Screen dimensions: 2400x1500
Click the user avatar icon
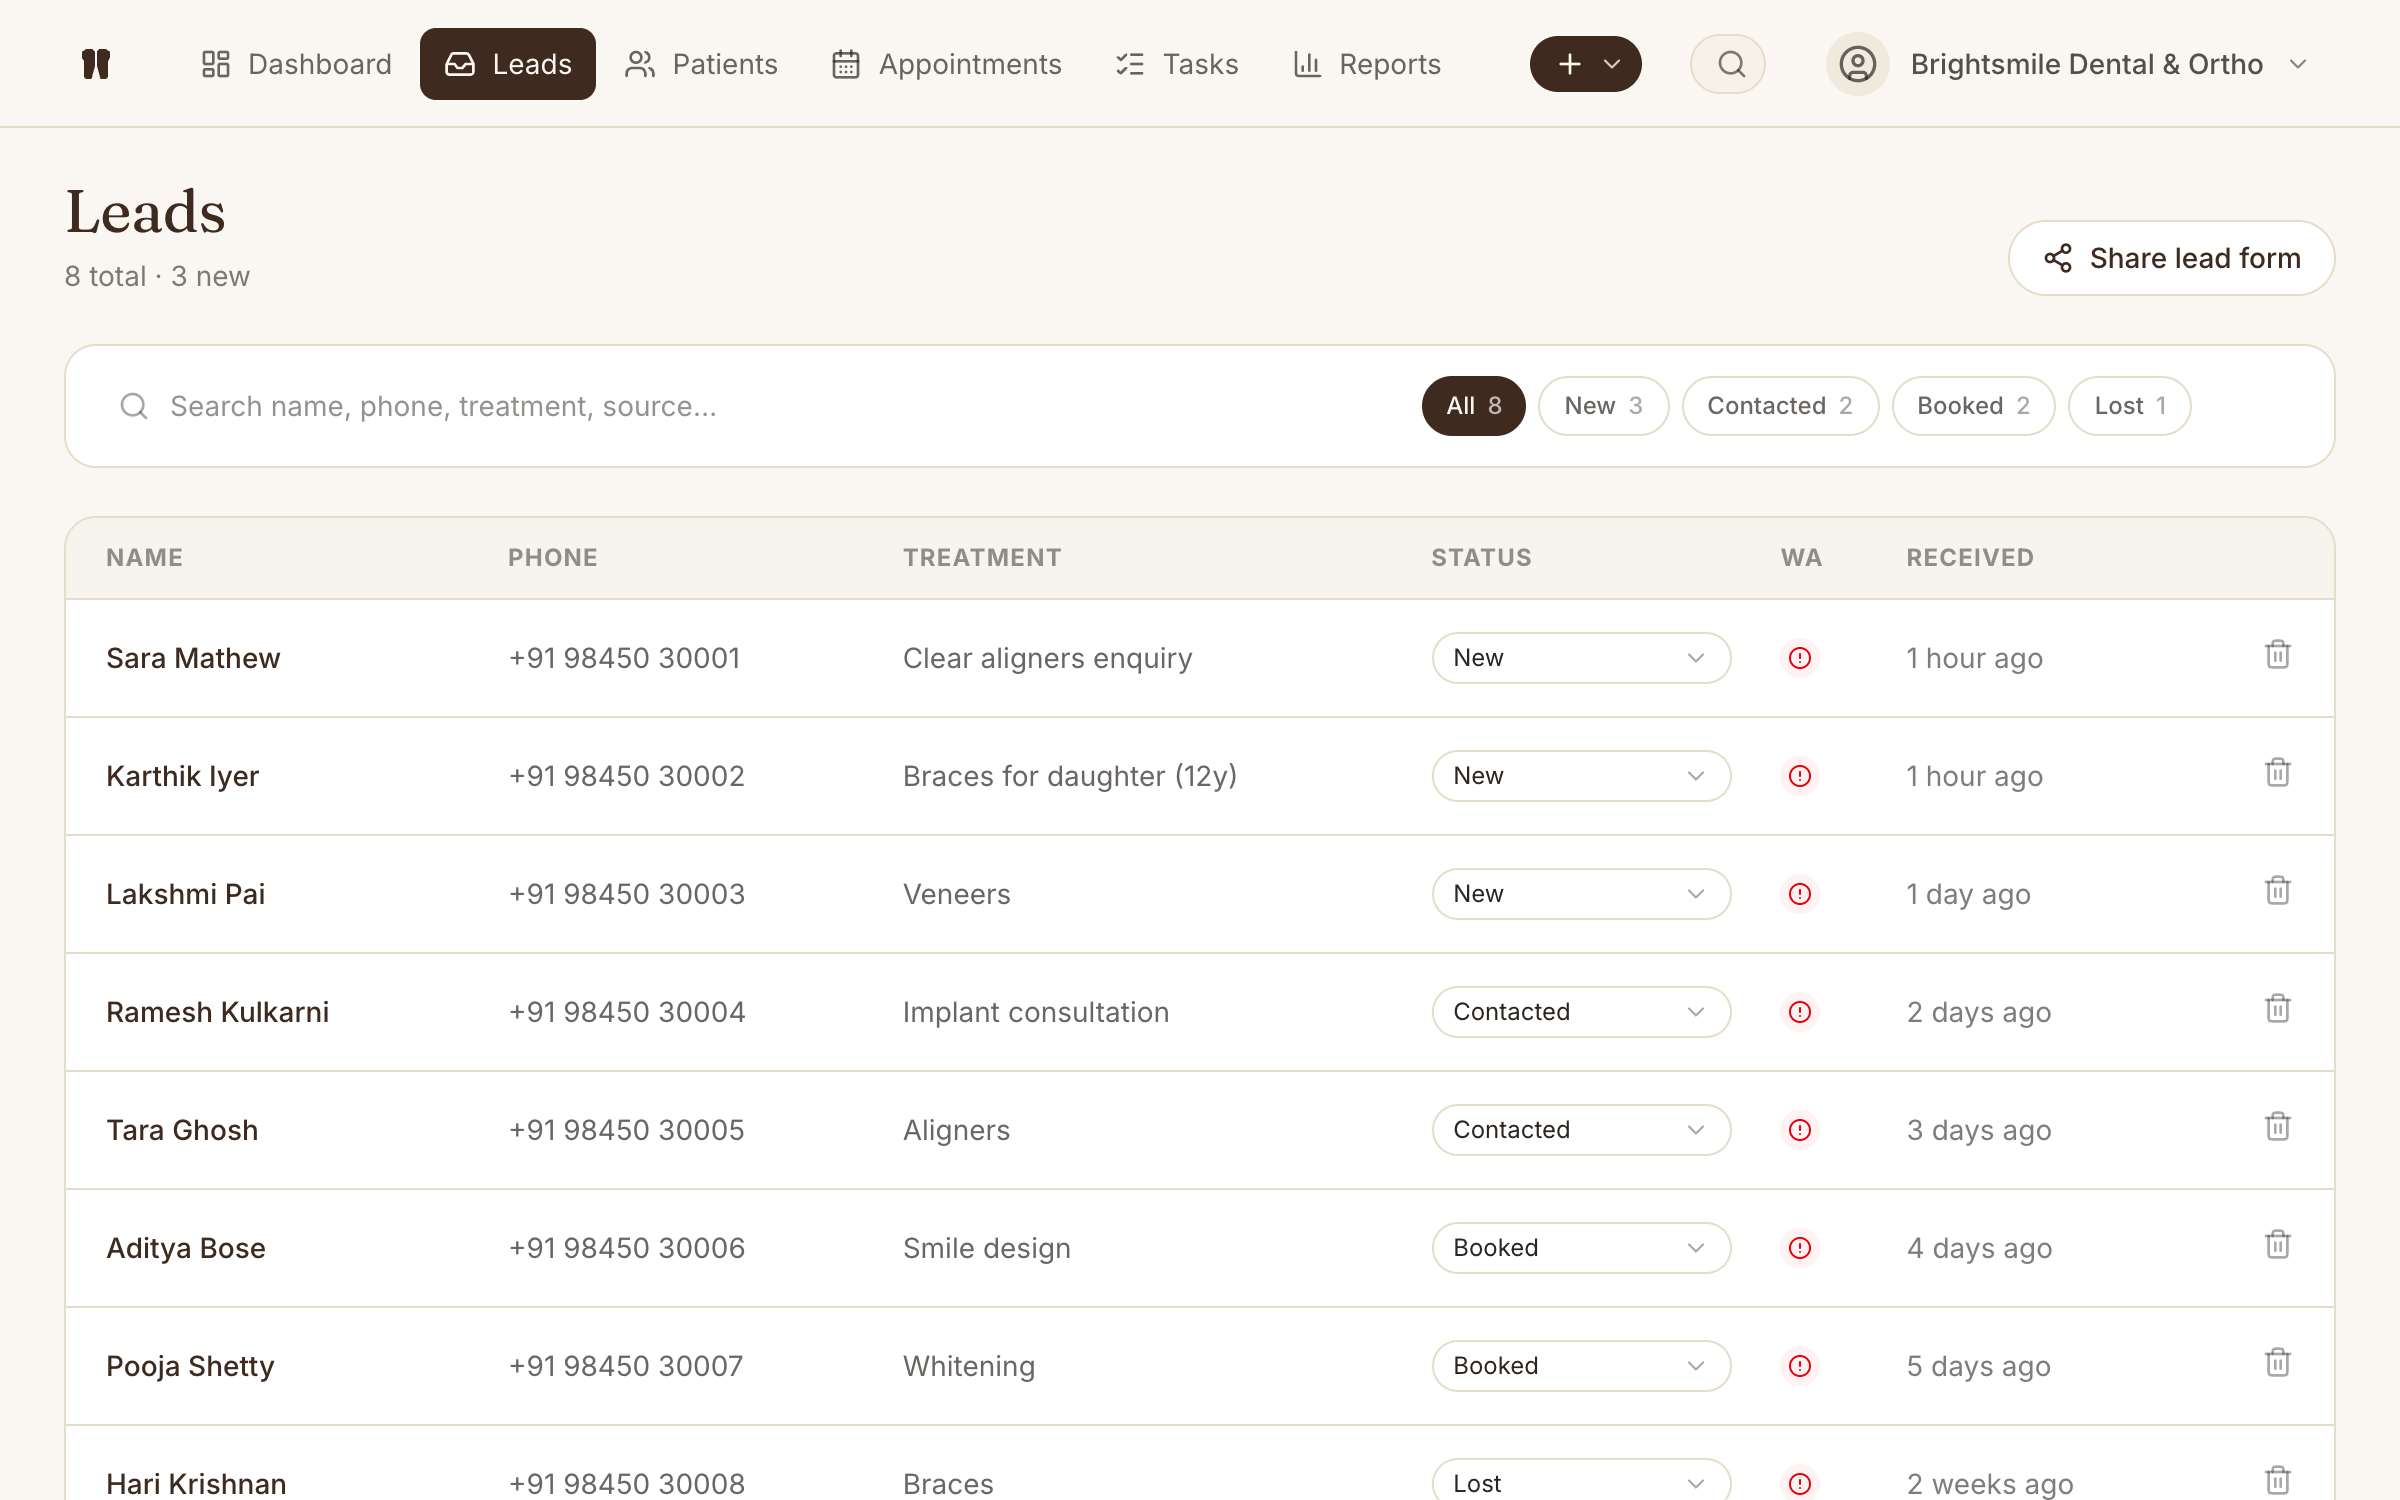(1857, 64)
